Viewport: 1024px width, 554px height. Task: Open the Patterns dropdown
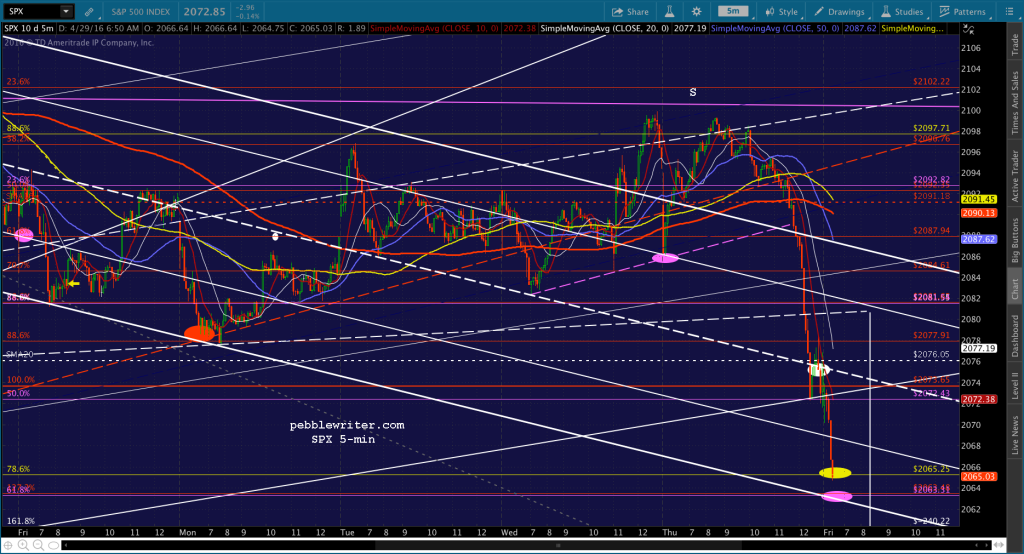[x=962, y=12]
